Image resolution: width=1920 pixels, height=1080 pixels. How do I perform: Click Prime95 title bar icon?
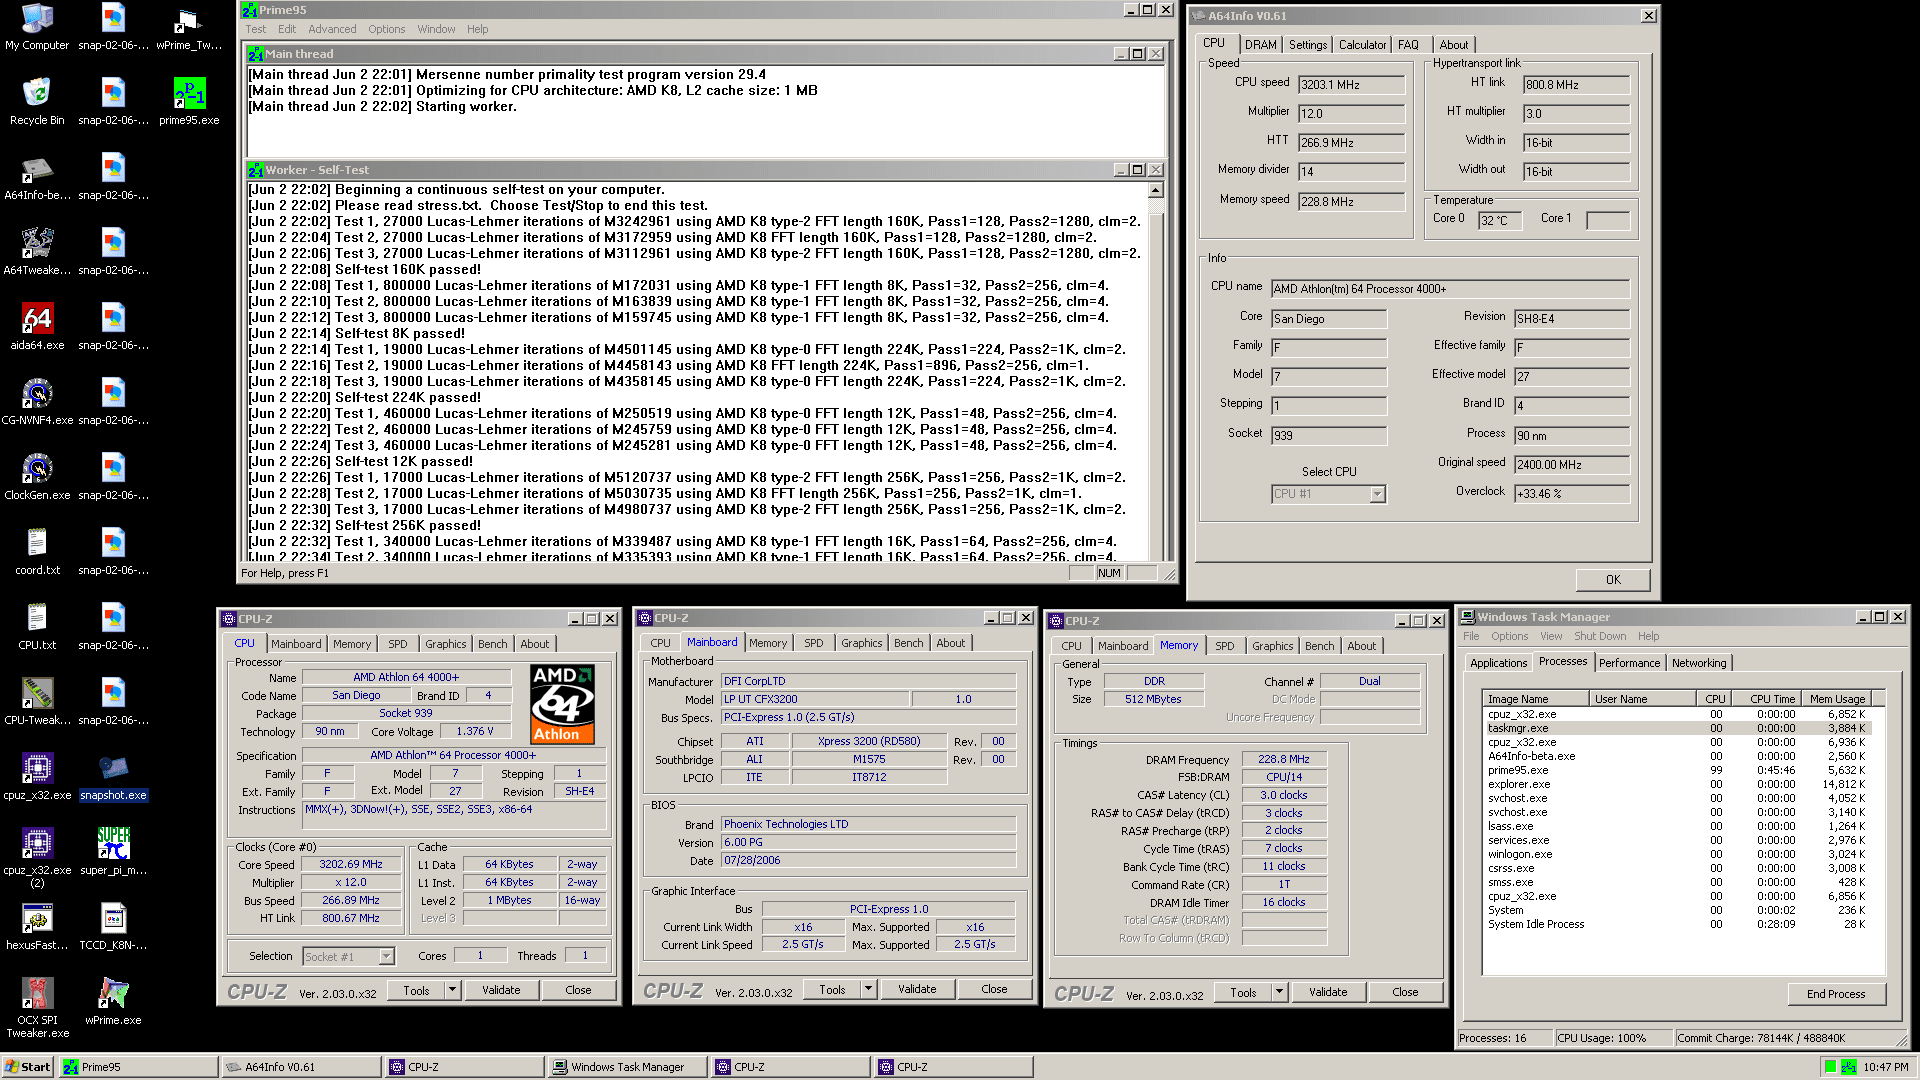coord(250,10)
